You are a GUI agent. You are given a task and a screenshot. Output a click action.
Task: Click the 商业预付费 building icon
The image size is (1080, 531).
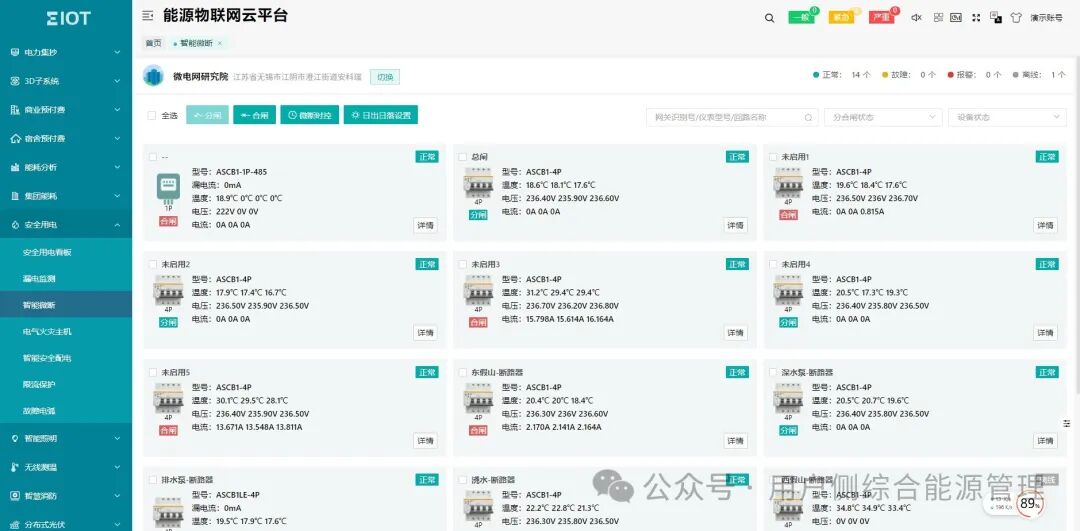[x=15, y=110]
